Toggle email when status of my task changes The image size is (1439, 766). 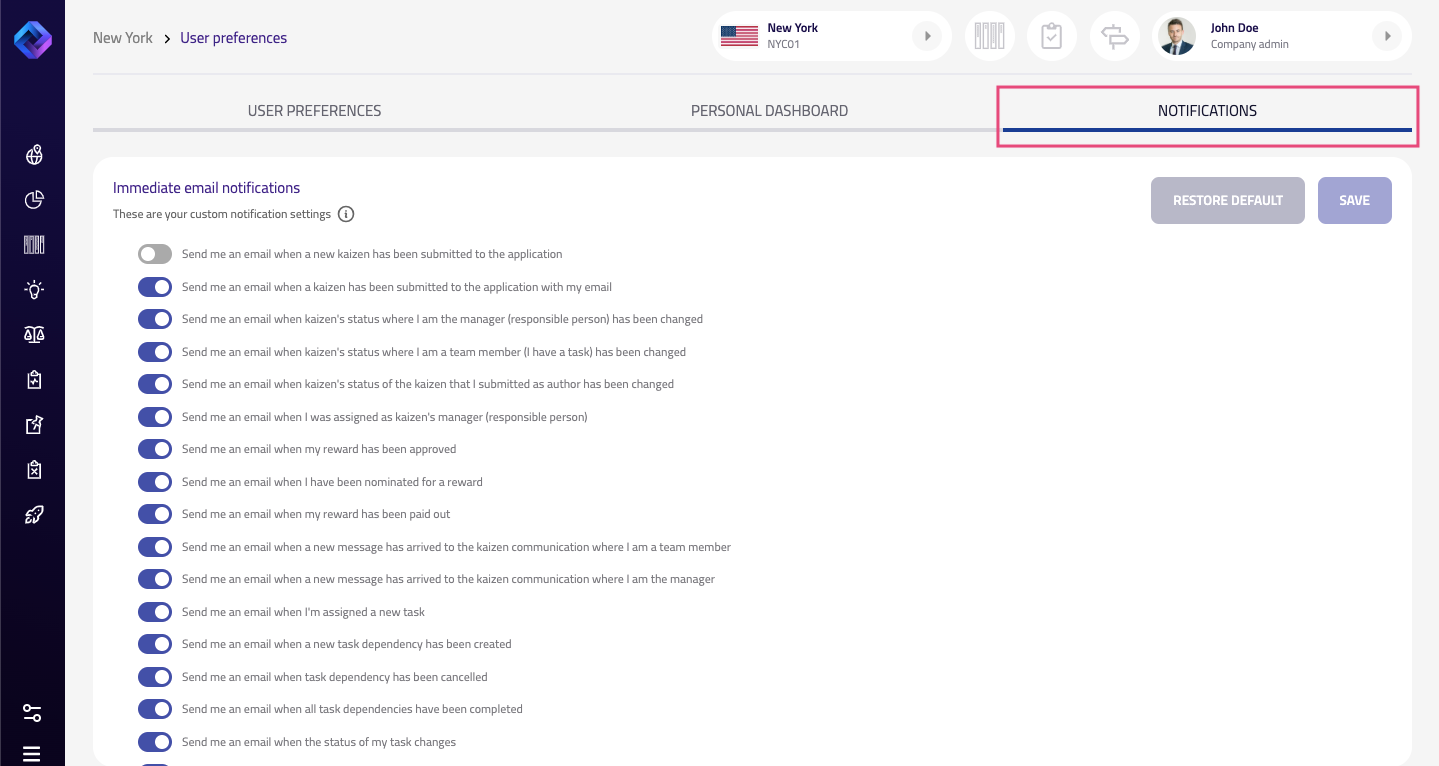pyautogui.click(x=155, y=742)
